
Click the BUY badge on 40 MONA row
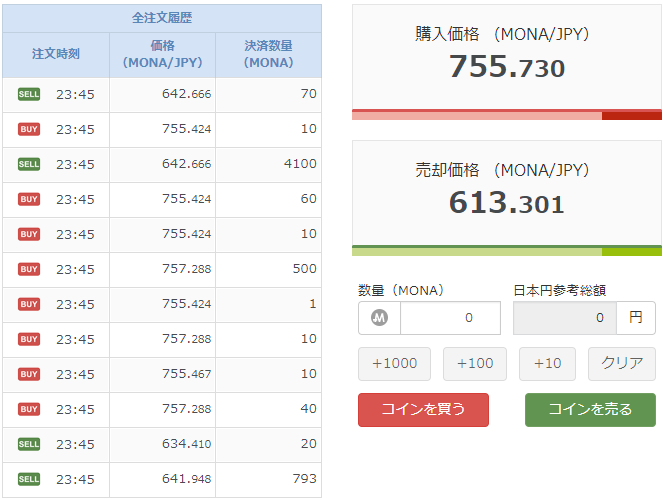coord(29,409)
